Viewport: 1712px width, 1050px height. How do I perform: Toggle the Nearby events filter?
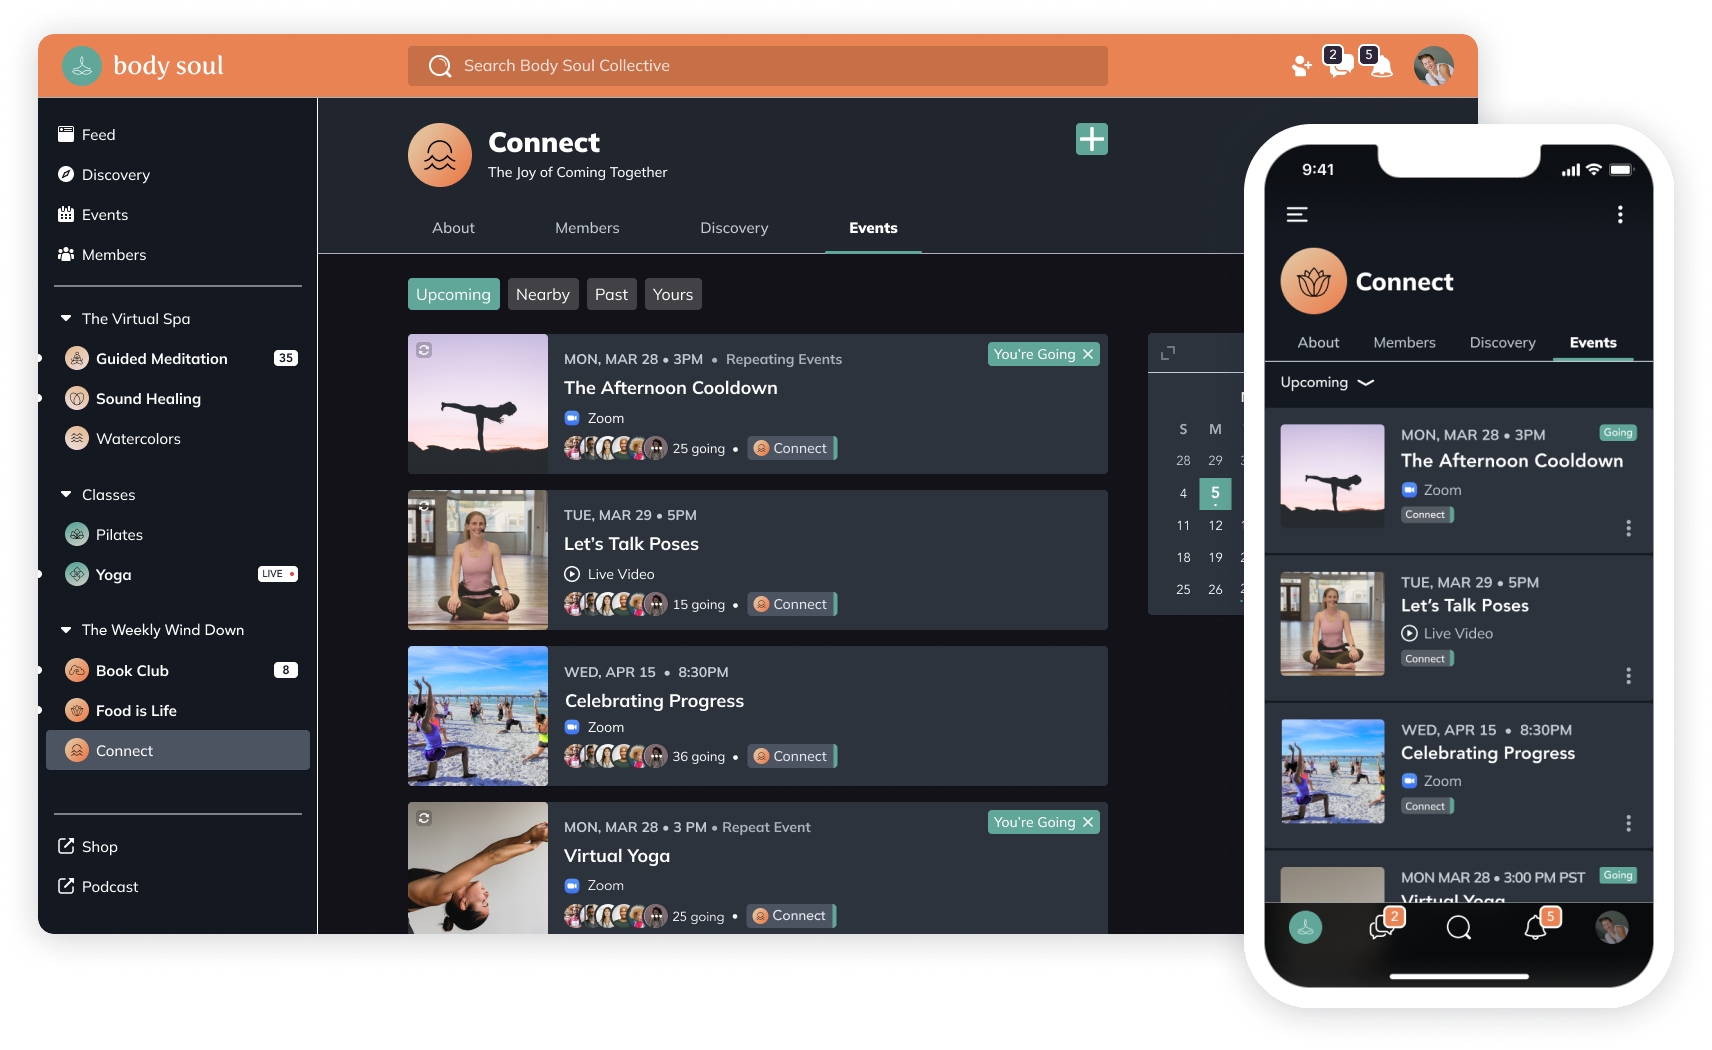click(x=542, y=294)
